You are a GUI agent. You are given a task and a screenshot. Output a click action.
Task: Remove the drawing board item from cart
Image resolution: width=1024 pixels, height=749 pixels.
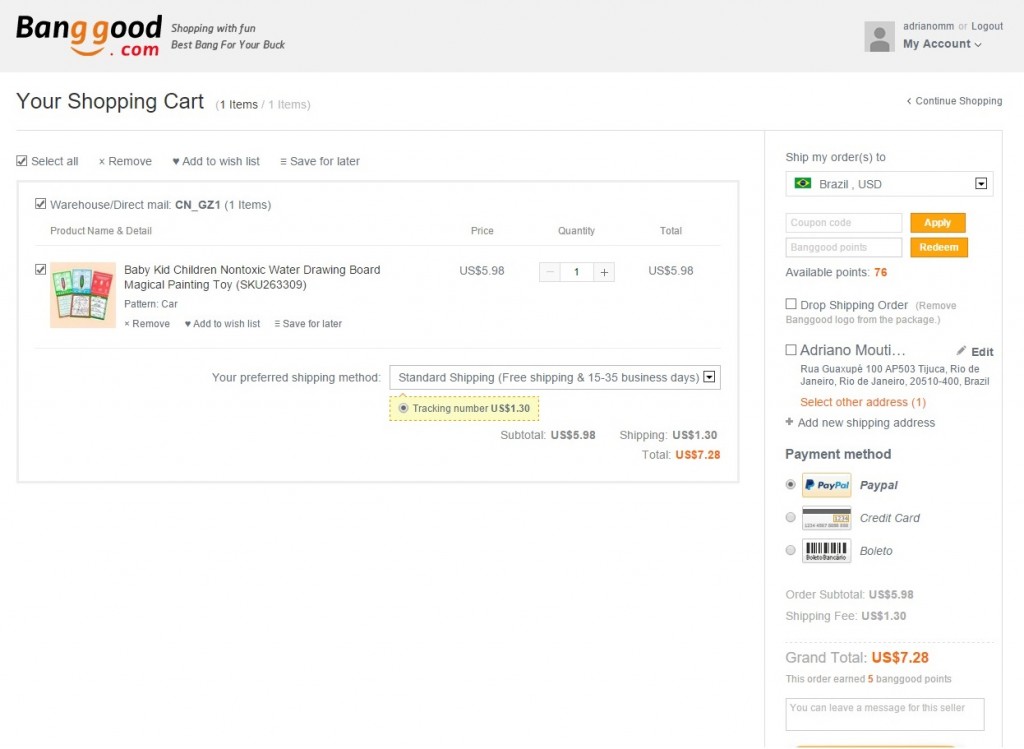tap(147, 323)
